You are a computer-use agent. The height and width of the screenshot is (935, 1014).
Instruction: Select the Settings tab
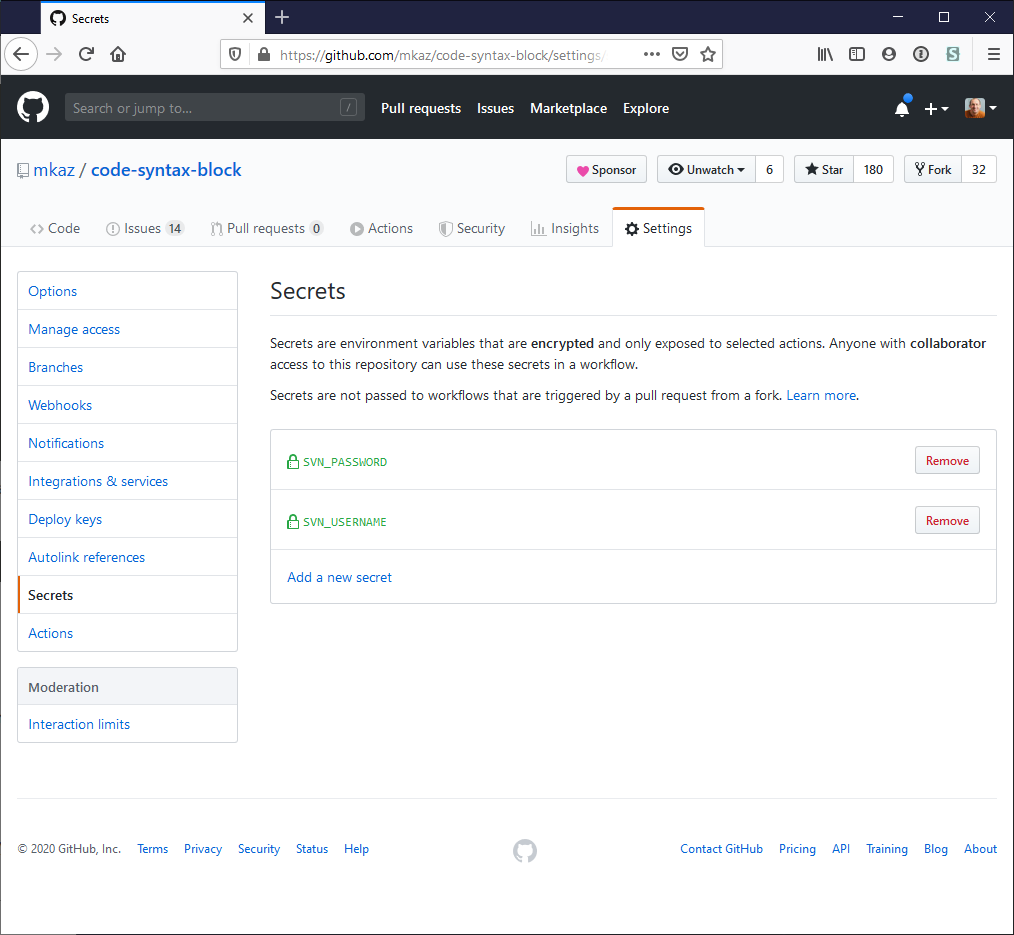pos(658,228)
